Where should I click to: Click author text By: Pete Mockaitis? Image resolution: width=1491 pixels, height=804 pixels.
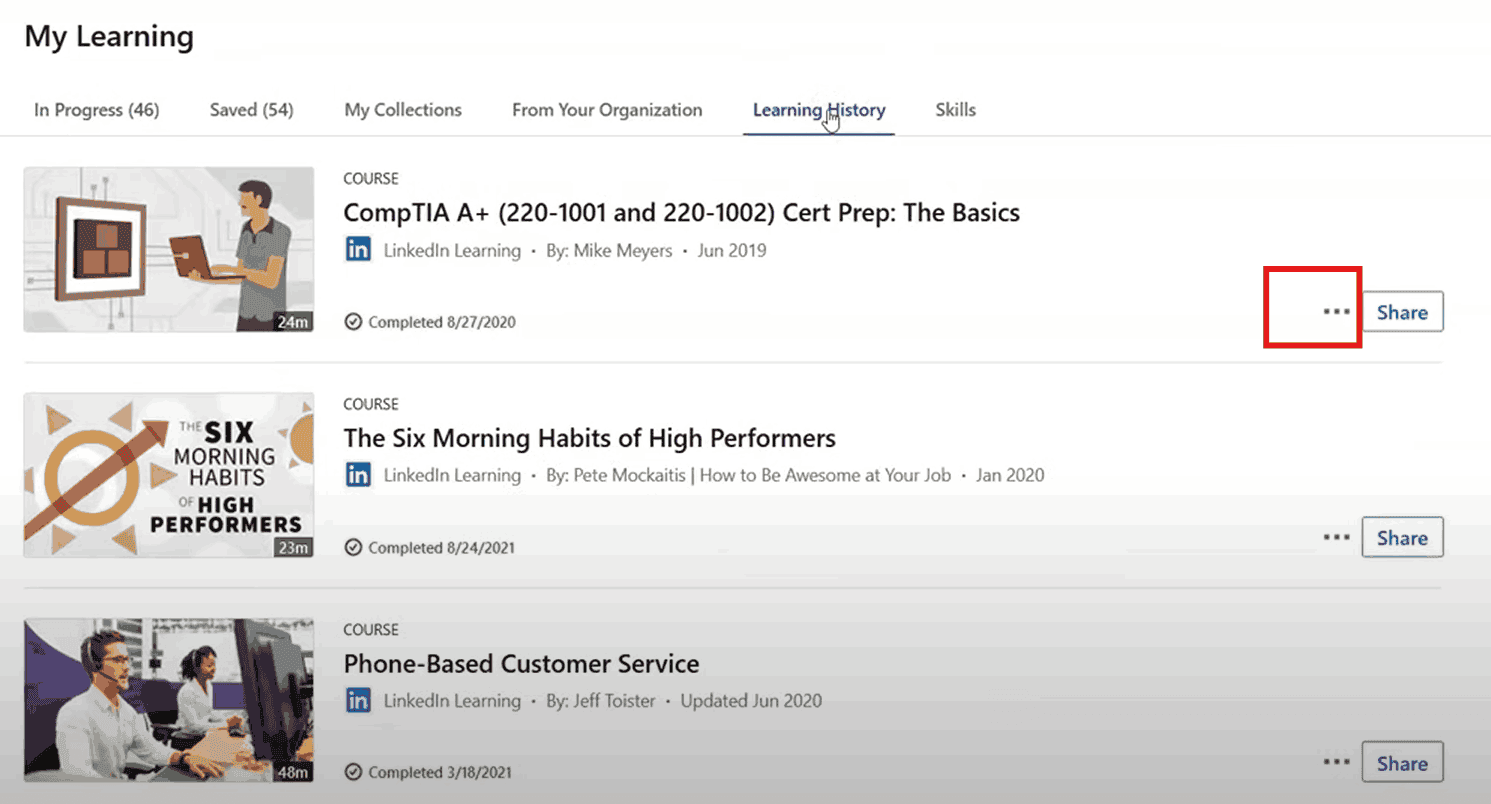click(748, 475)
